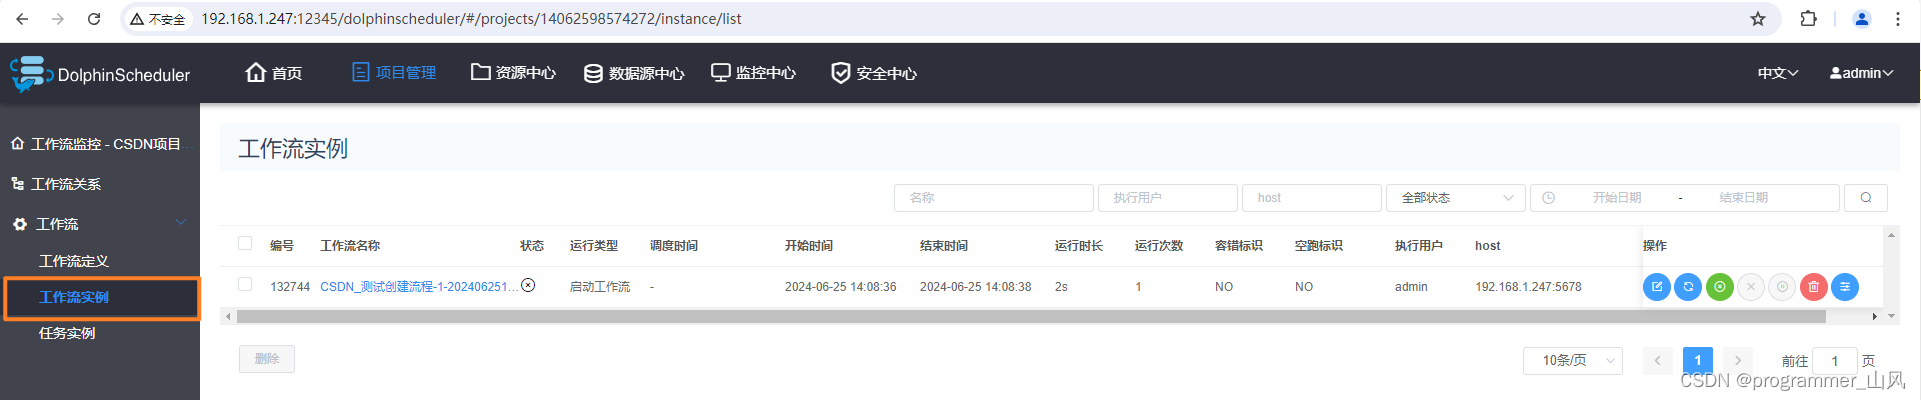
Task: Click the horizontal scrollbar right arrow
Action: click(1874, 316)
